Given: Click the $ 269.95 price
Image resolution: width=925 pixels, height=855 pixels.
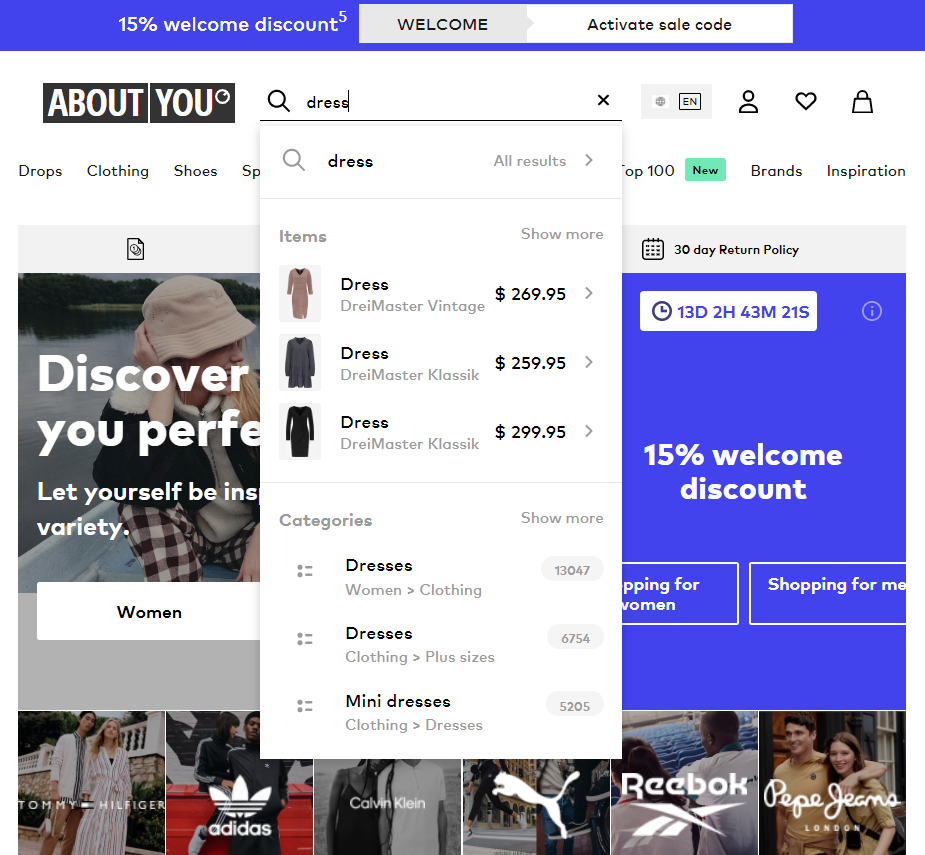Looking at the screenshot, I should pos(530,294).
